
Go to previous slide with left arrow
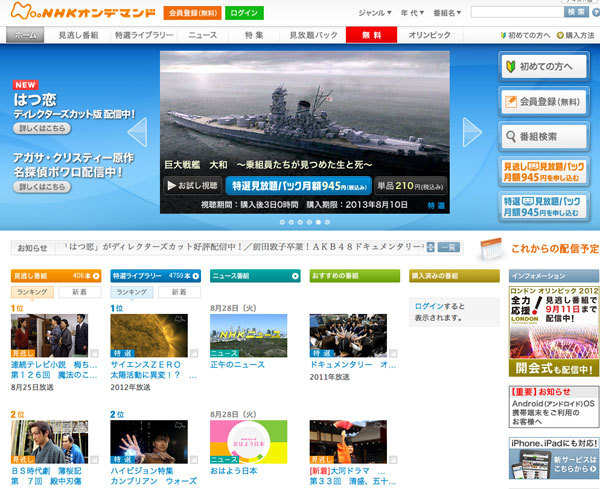[139, 130]
